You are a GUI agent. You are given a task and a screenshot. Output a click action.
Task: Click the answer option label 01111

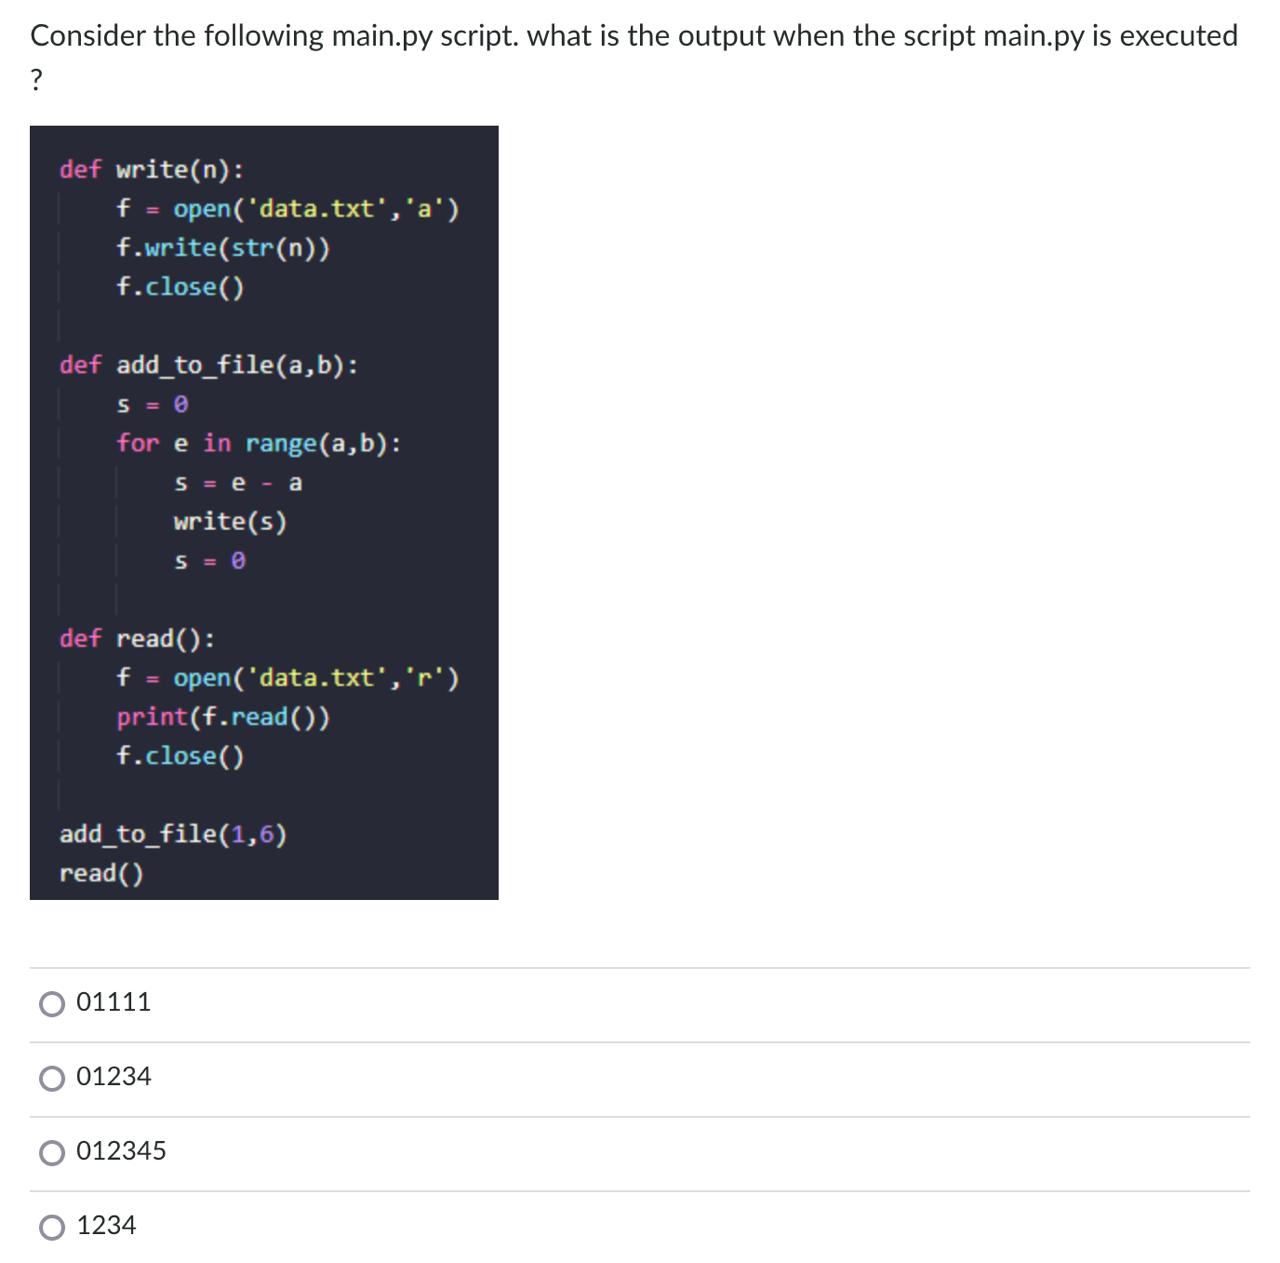(114, 1001)
